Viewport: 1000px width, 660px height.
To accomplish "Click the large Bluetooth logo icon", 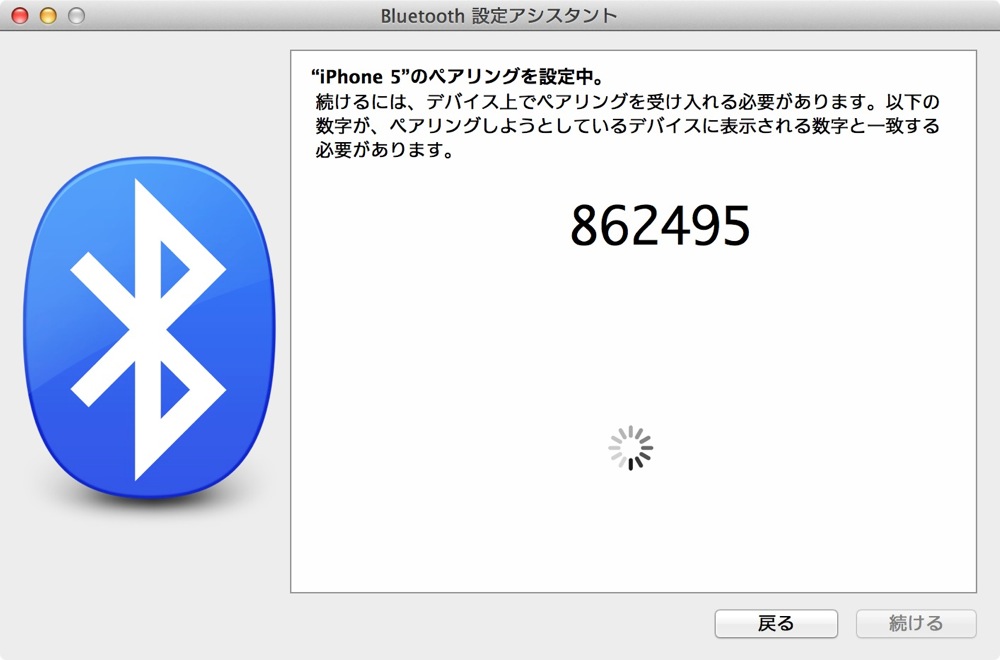I will coord(149,328).
